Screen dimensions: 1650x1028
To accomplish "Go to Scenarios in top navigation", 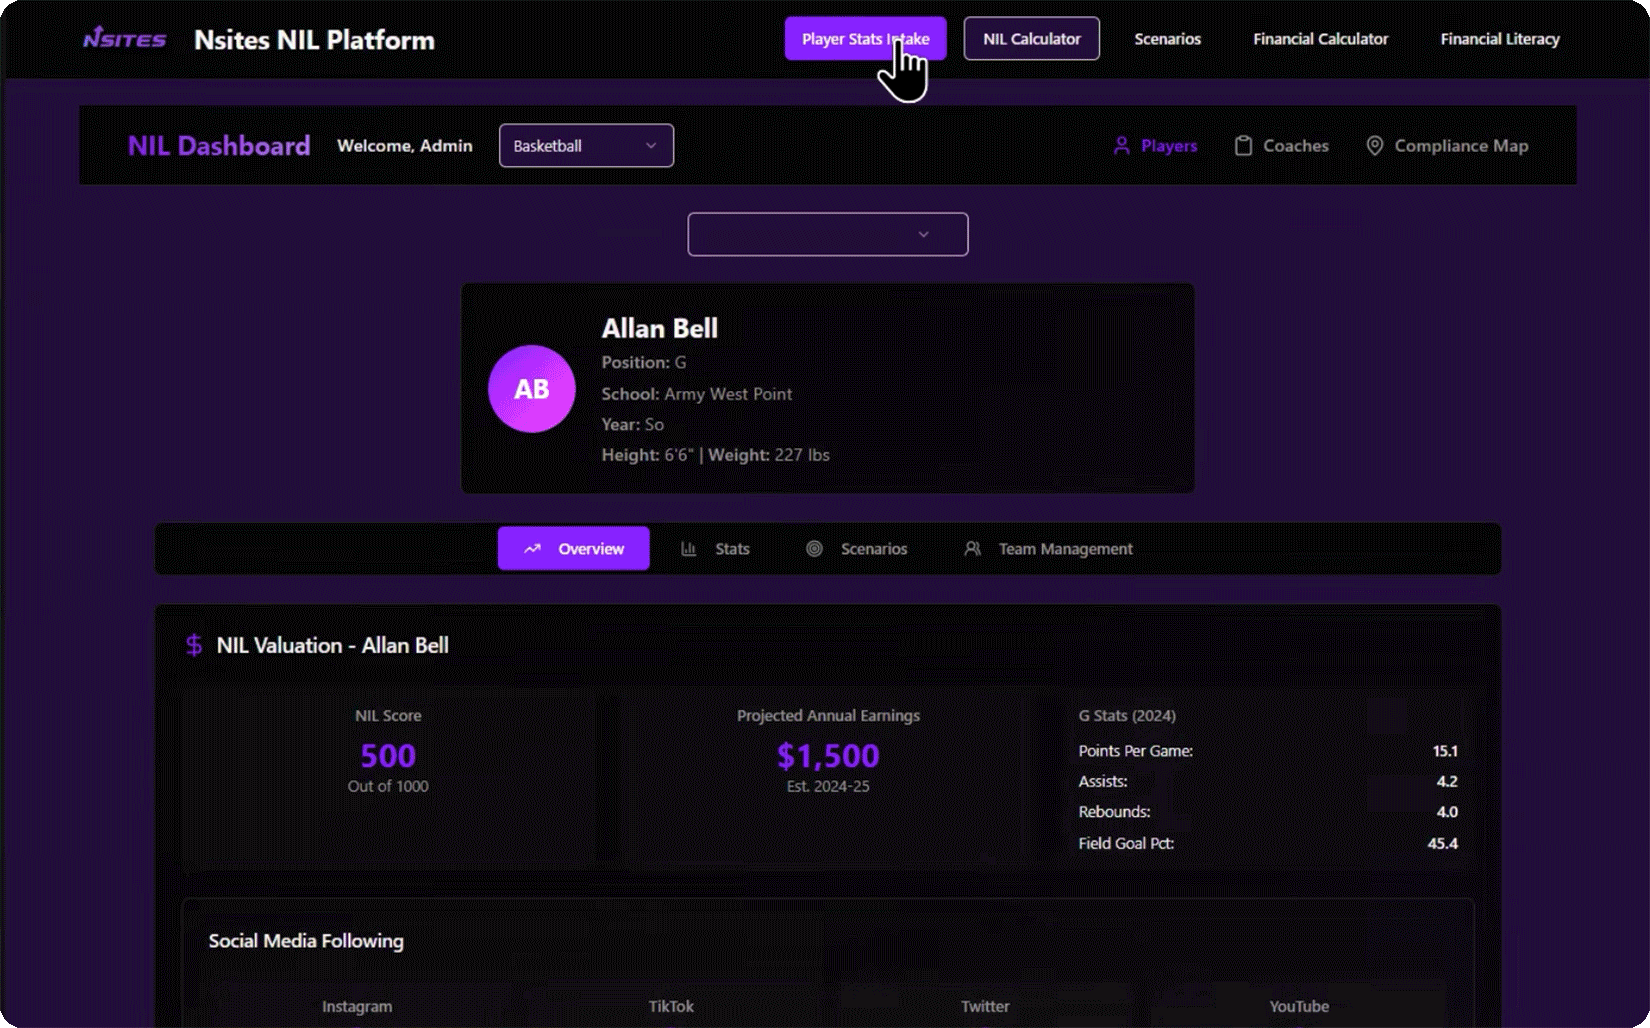I will pos(1167,39).
